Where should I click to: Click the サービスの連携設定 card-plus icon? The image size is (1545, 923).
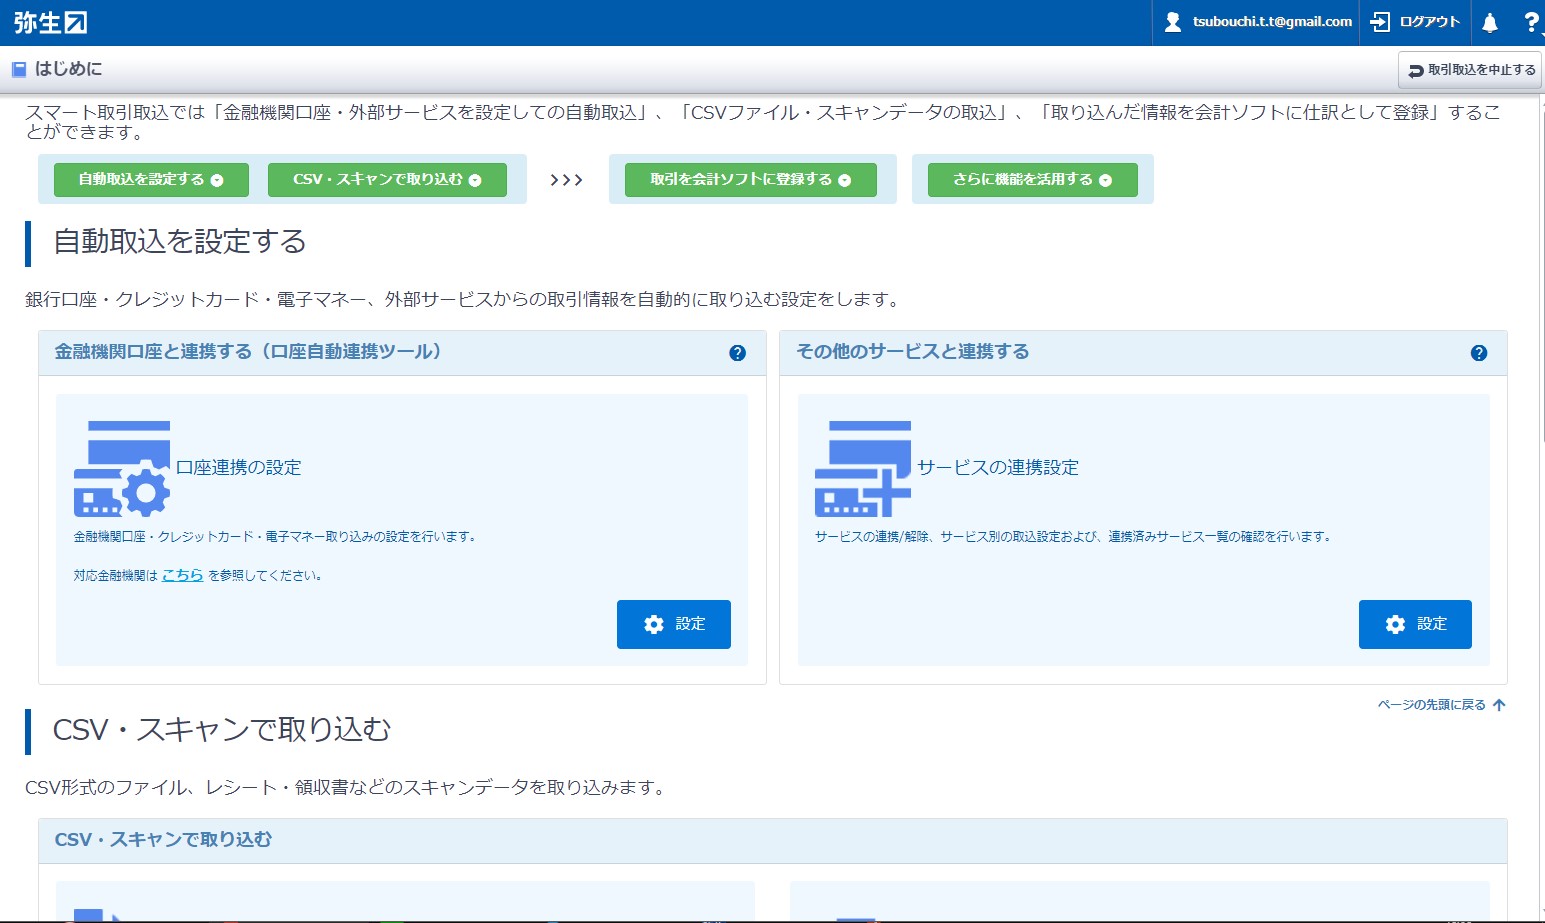pos(863,468)
